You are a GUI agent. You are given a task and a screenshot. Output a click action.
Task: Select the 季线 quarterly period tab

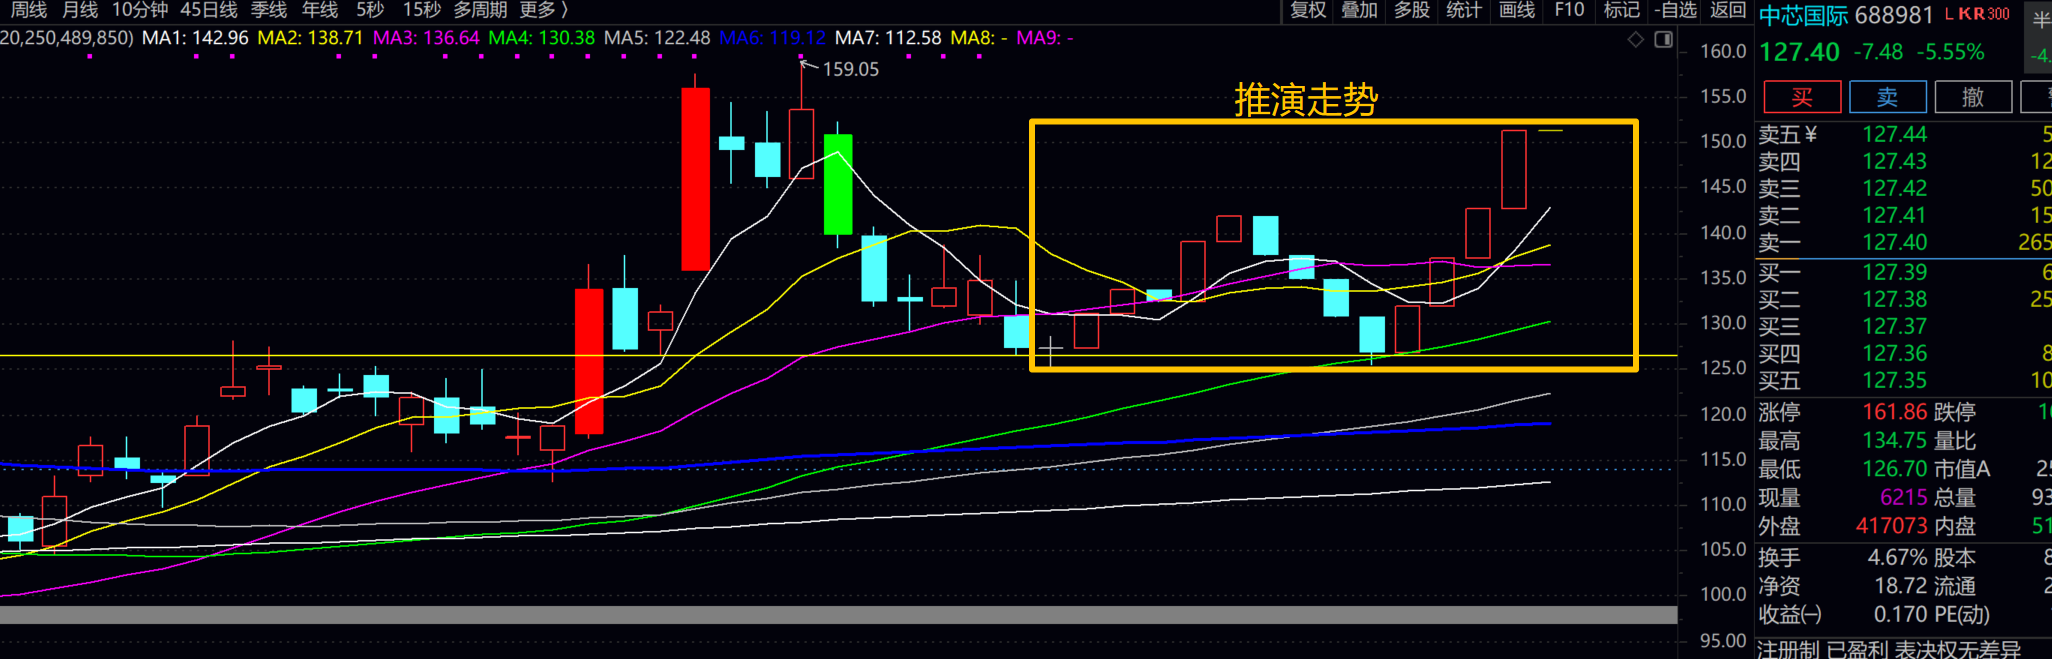[x=269, y=10]
